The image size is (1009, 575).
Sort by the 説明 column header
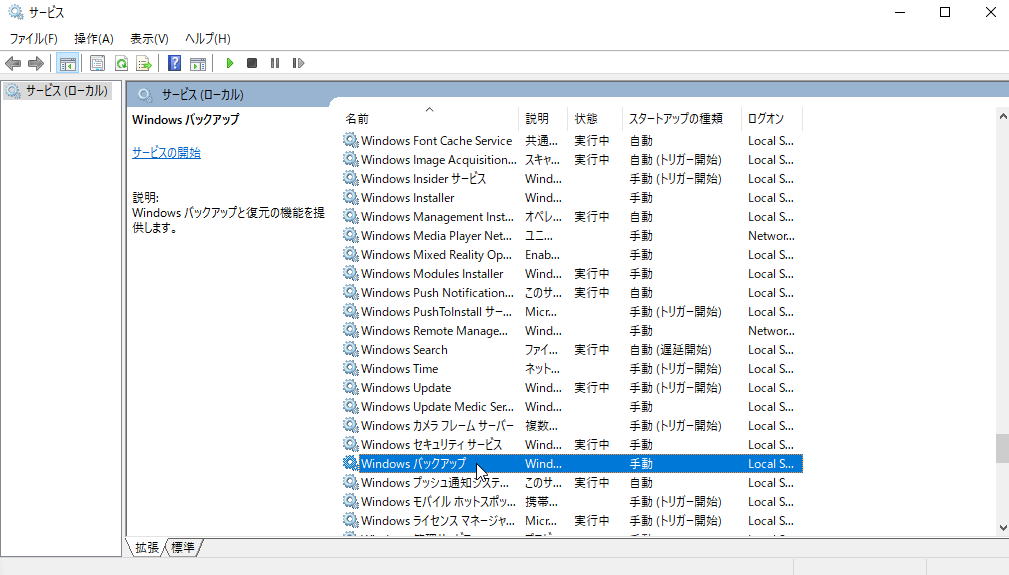pyautogui.click(x=543, y=118)
